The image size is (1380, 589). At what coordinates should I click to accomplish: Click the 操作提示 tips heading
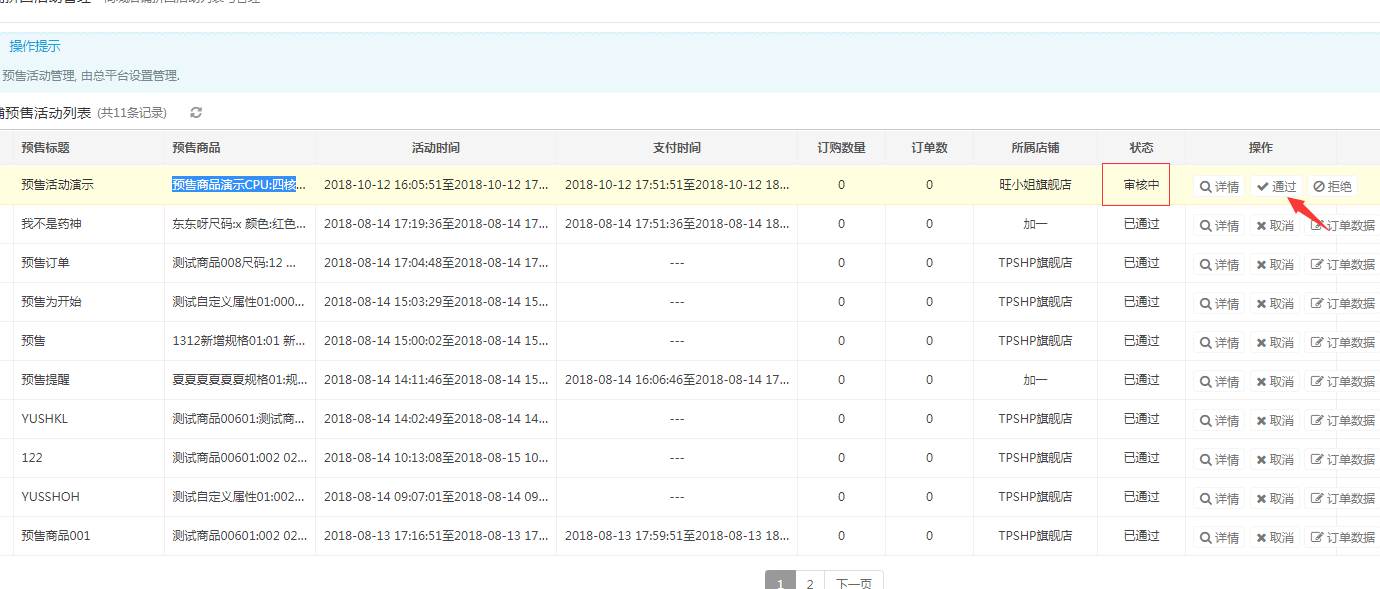coord(35,46)
